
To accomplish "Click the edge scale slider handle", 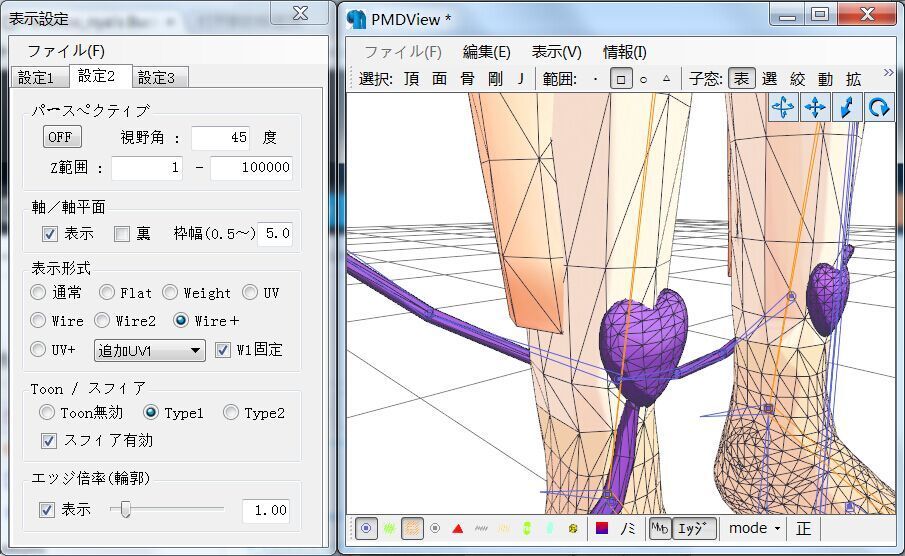I will tap(126, 510).
